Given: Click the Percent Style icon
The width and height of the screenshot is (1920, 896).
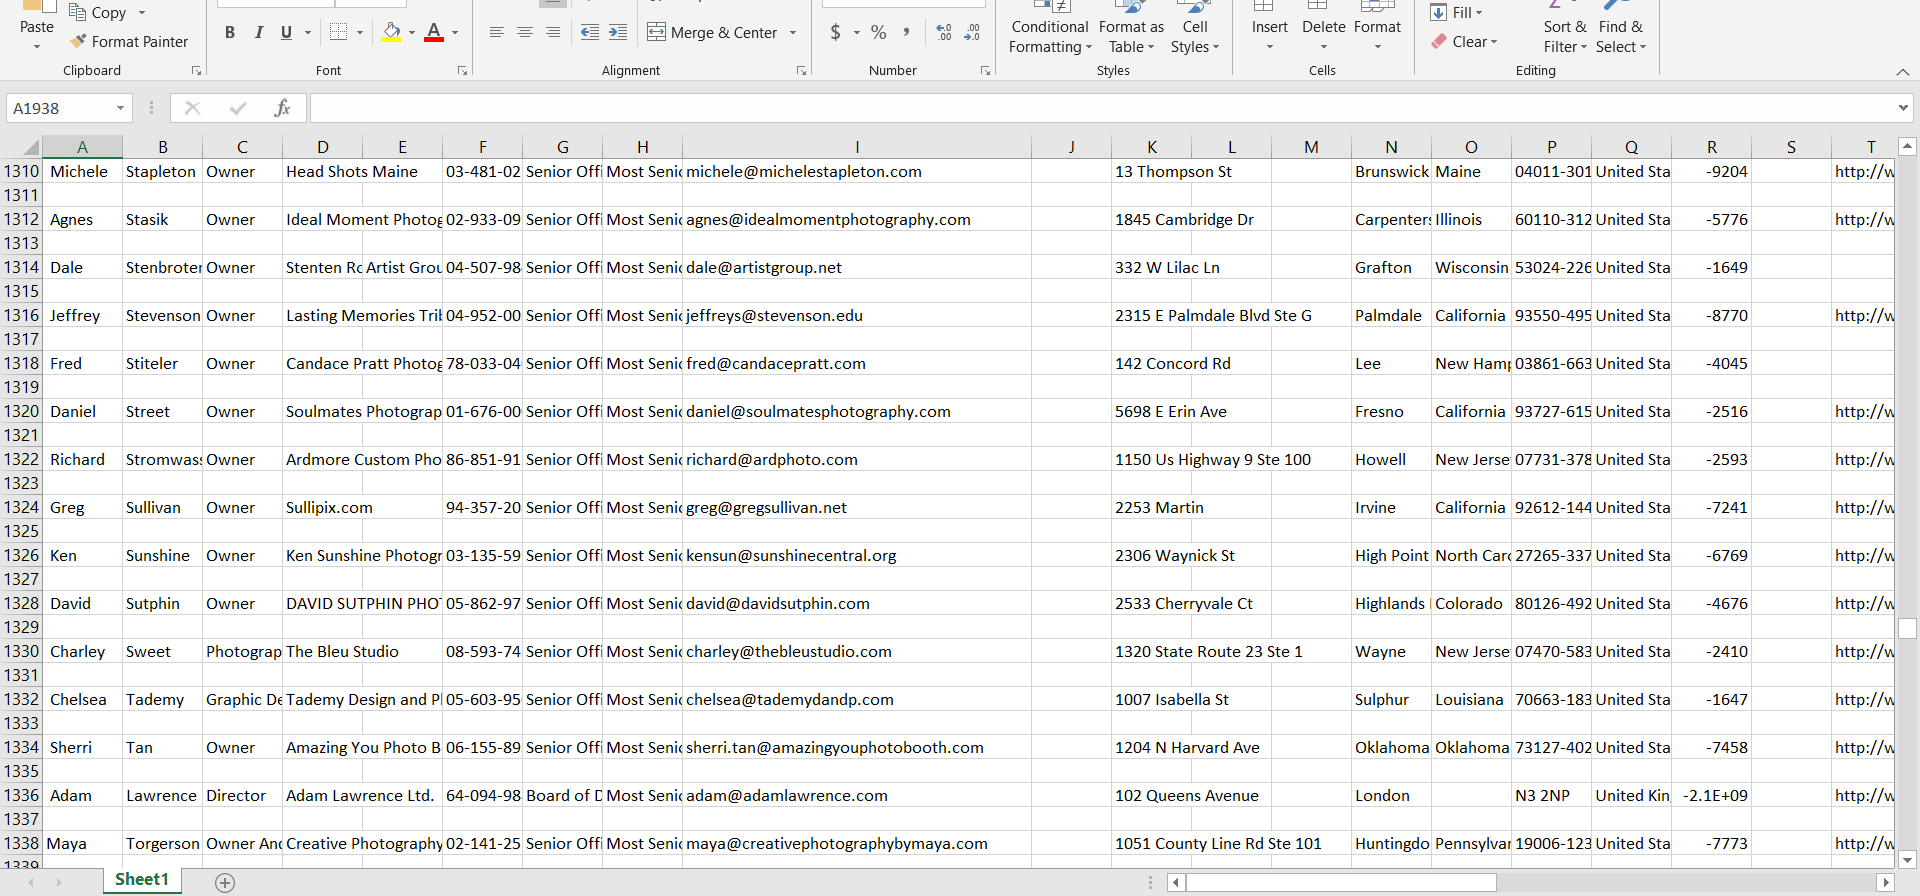Looking at the screenshot, I should coord(878,33).
